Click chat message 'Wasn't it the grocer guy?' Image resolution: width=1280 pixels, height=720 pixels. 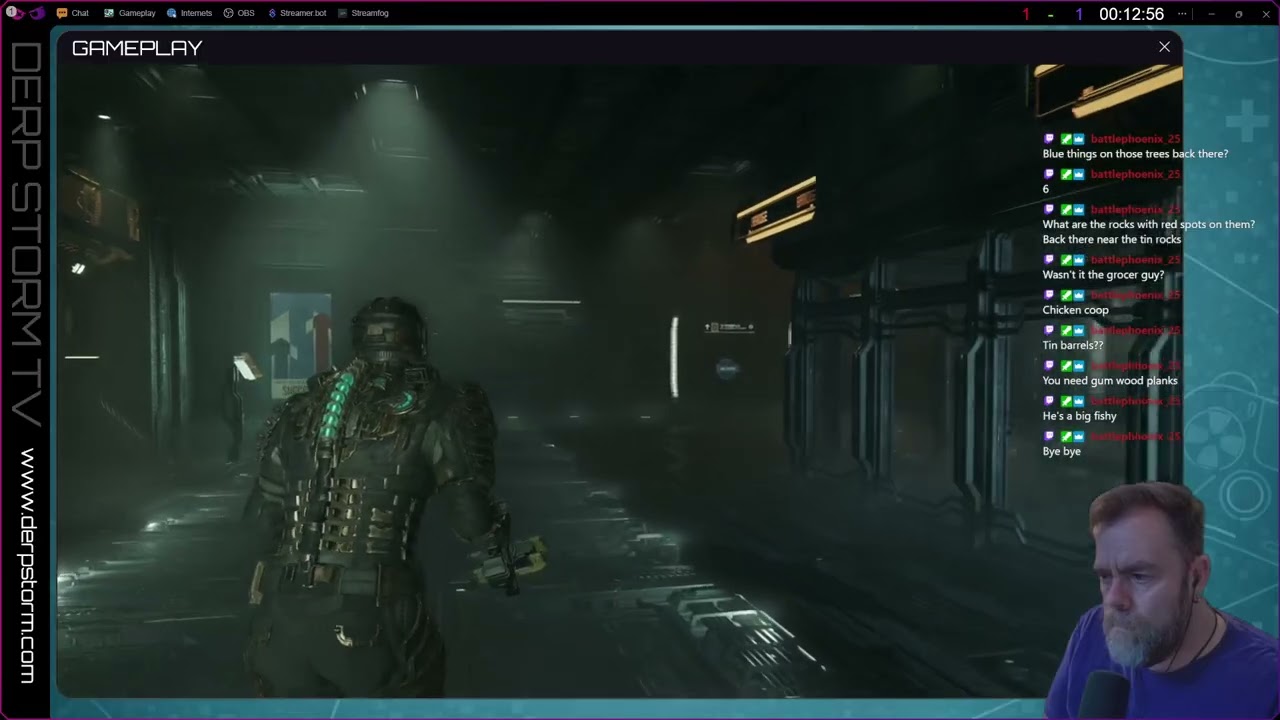click(1103, 275)
